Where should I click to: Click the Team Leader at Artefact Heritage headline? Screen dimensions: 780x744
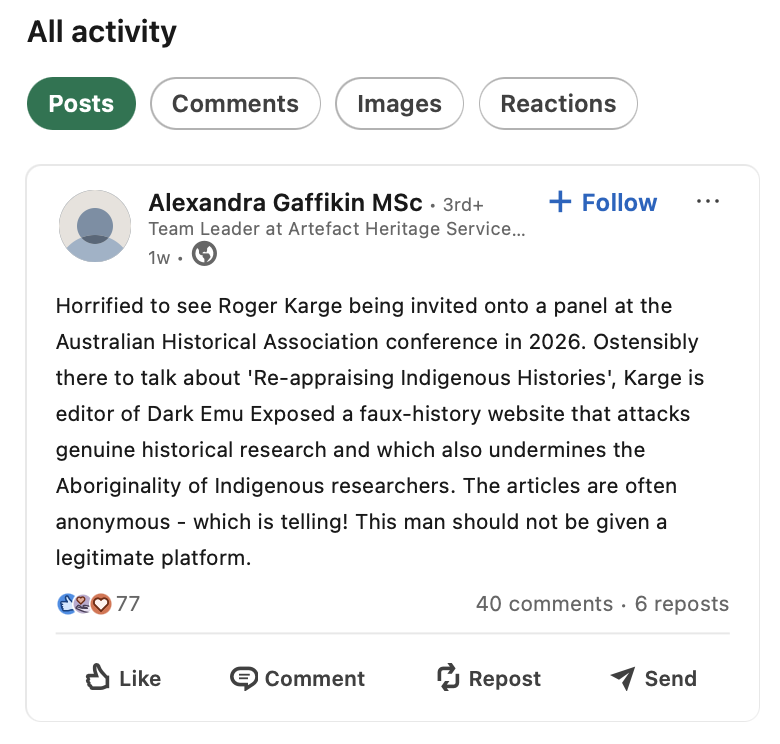[x=337, y=229]
